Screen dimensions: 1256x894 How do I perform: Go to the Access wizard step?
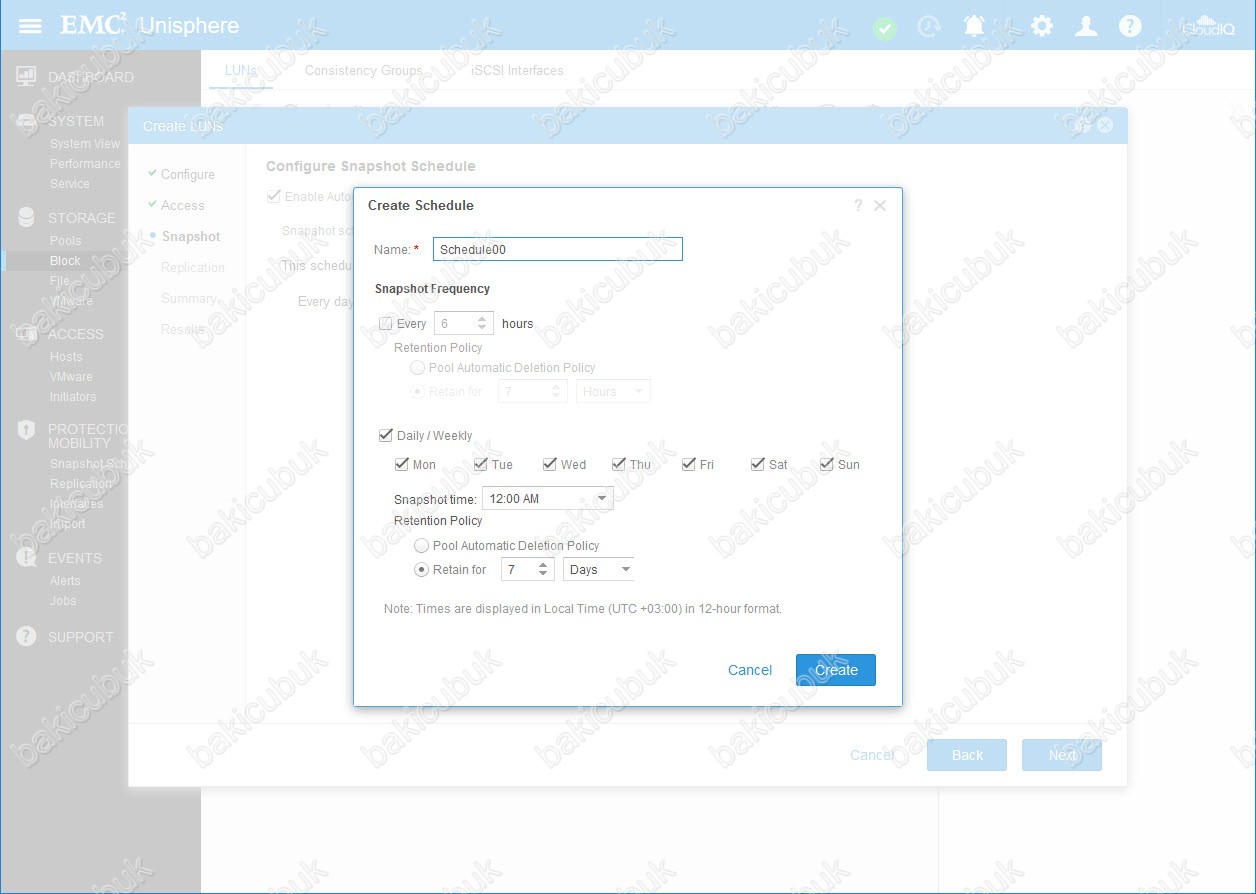coord(182,205)
